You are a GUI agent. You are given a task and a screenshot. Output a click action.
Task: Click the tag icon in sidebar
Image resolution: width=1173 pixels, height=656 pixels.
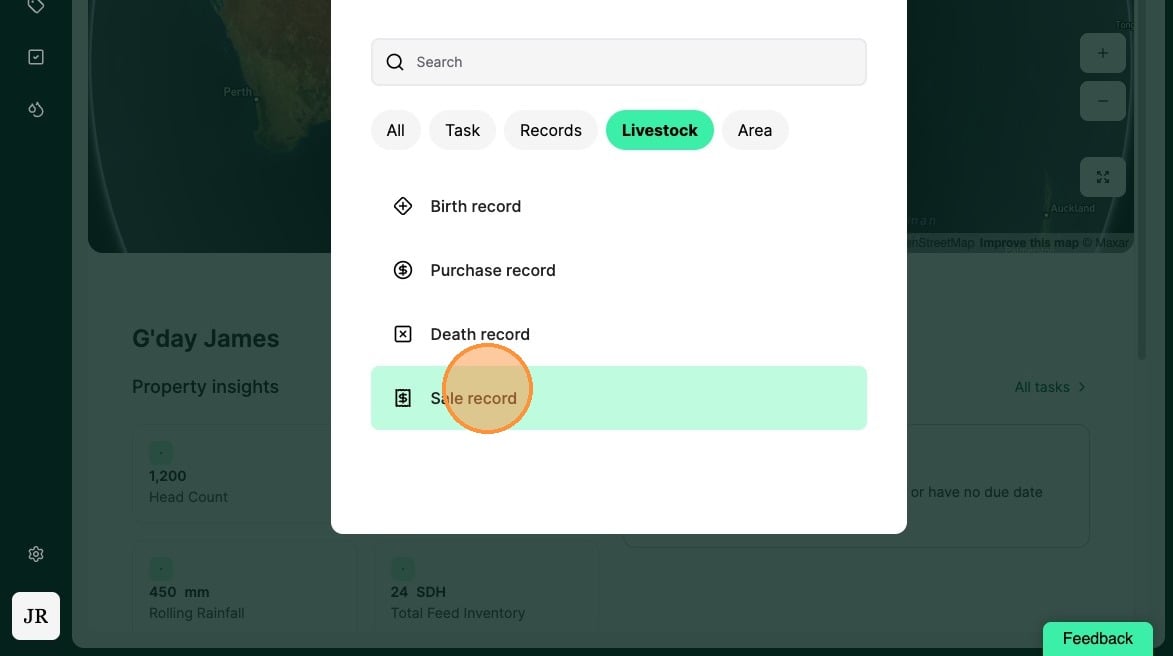tap(35, 6)
